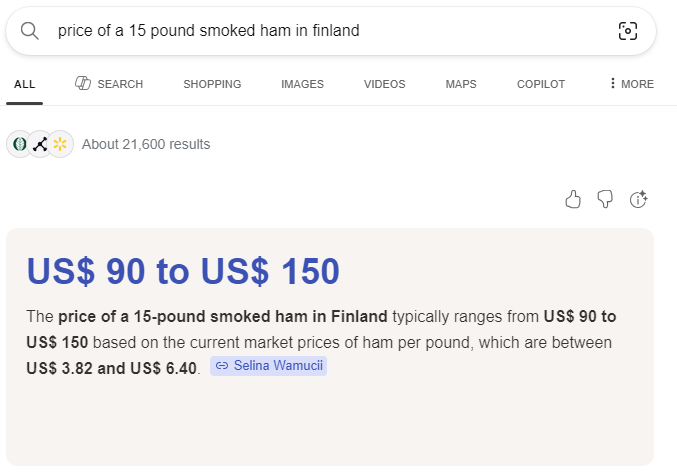Select the All results tab
This screenshot has height=474, width=677.
point(25,84)
